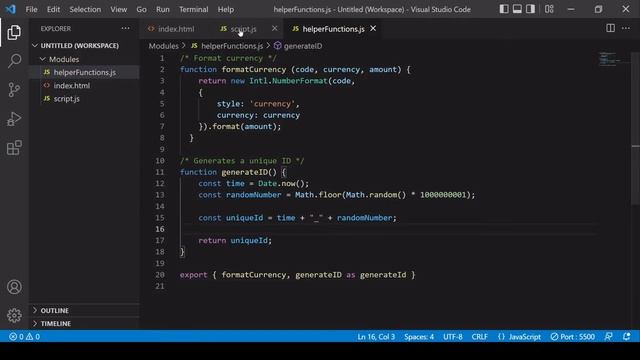Open the Manage gear icon
This screenshot has height=360, width=640.
[x=14, y=315]
